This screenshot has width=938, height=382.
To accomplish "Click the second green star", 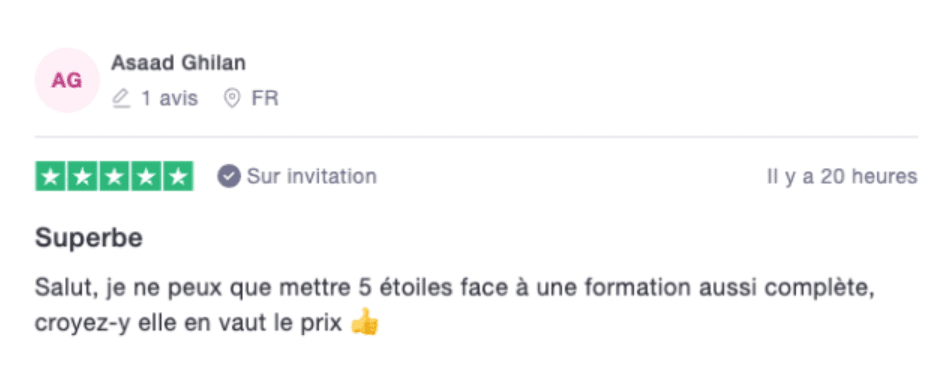I will pyautogui.click(x=83, y=176).
